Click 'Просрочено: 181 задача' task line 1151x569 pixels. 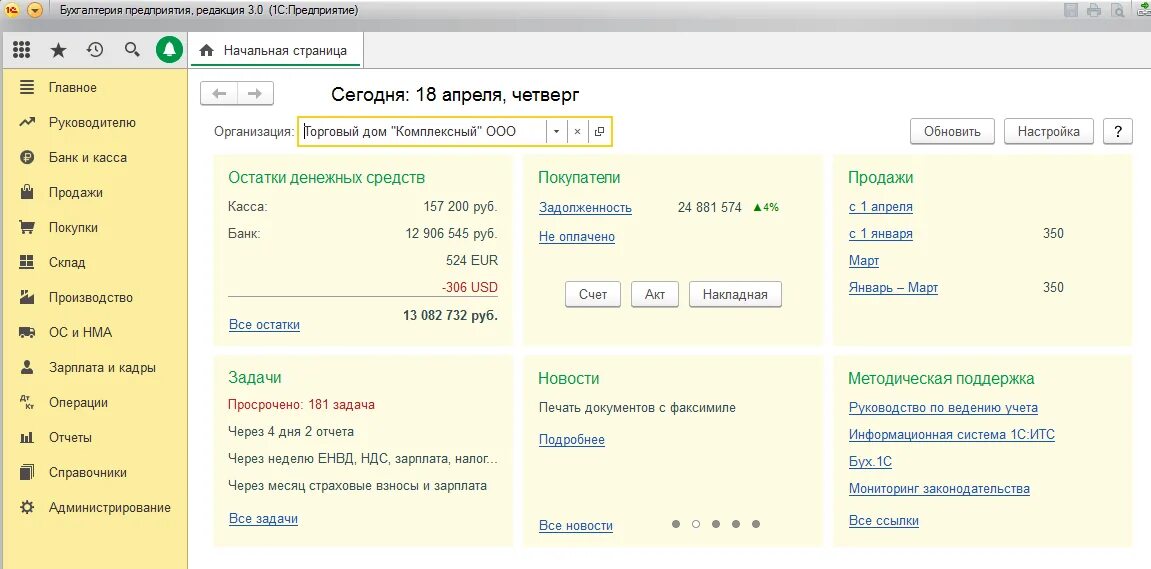point(302,405)
